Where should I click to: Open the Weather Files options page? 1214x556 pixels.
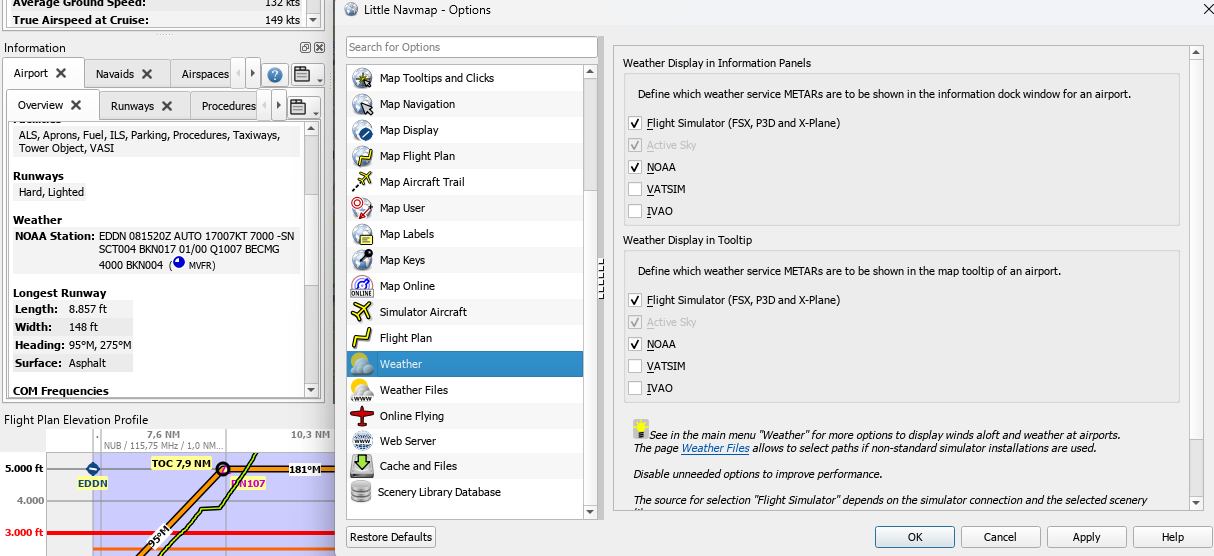point(413,390)
